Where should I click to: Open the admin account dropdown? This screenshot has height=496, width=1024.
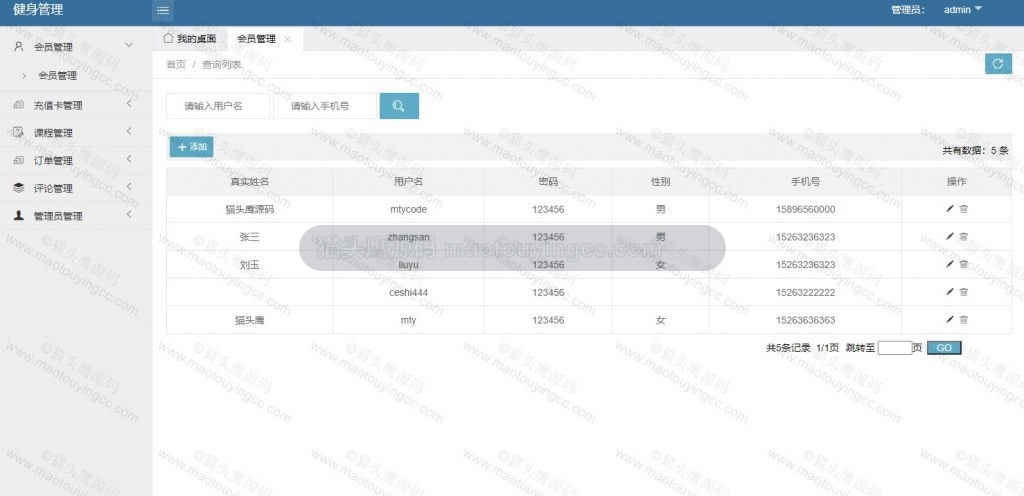click(963, 10)
